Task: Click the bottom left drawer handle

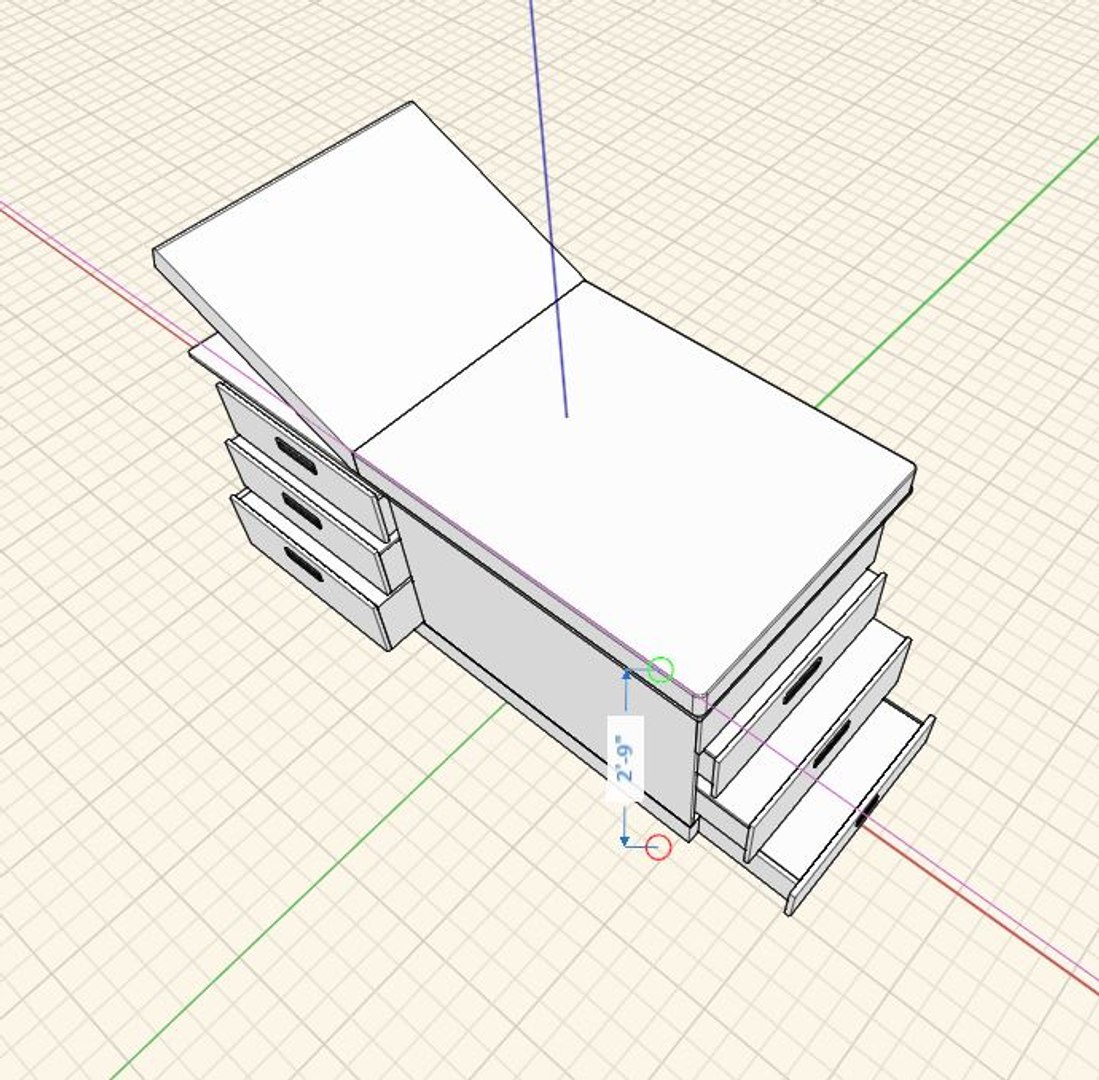Action: click(x=304, y=564)
